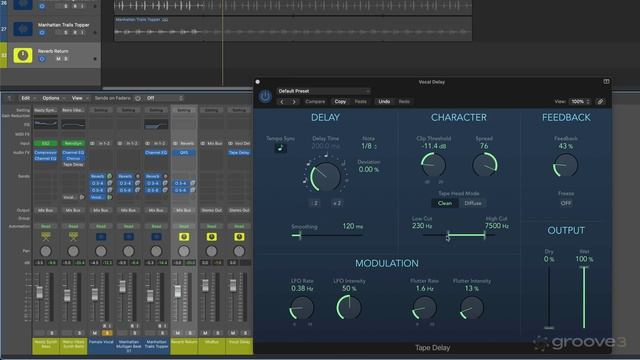The image size is (640, 360).
Task: Click Vocal Delay channel strip icon
Action: point(239,237)
